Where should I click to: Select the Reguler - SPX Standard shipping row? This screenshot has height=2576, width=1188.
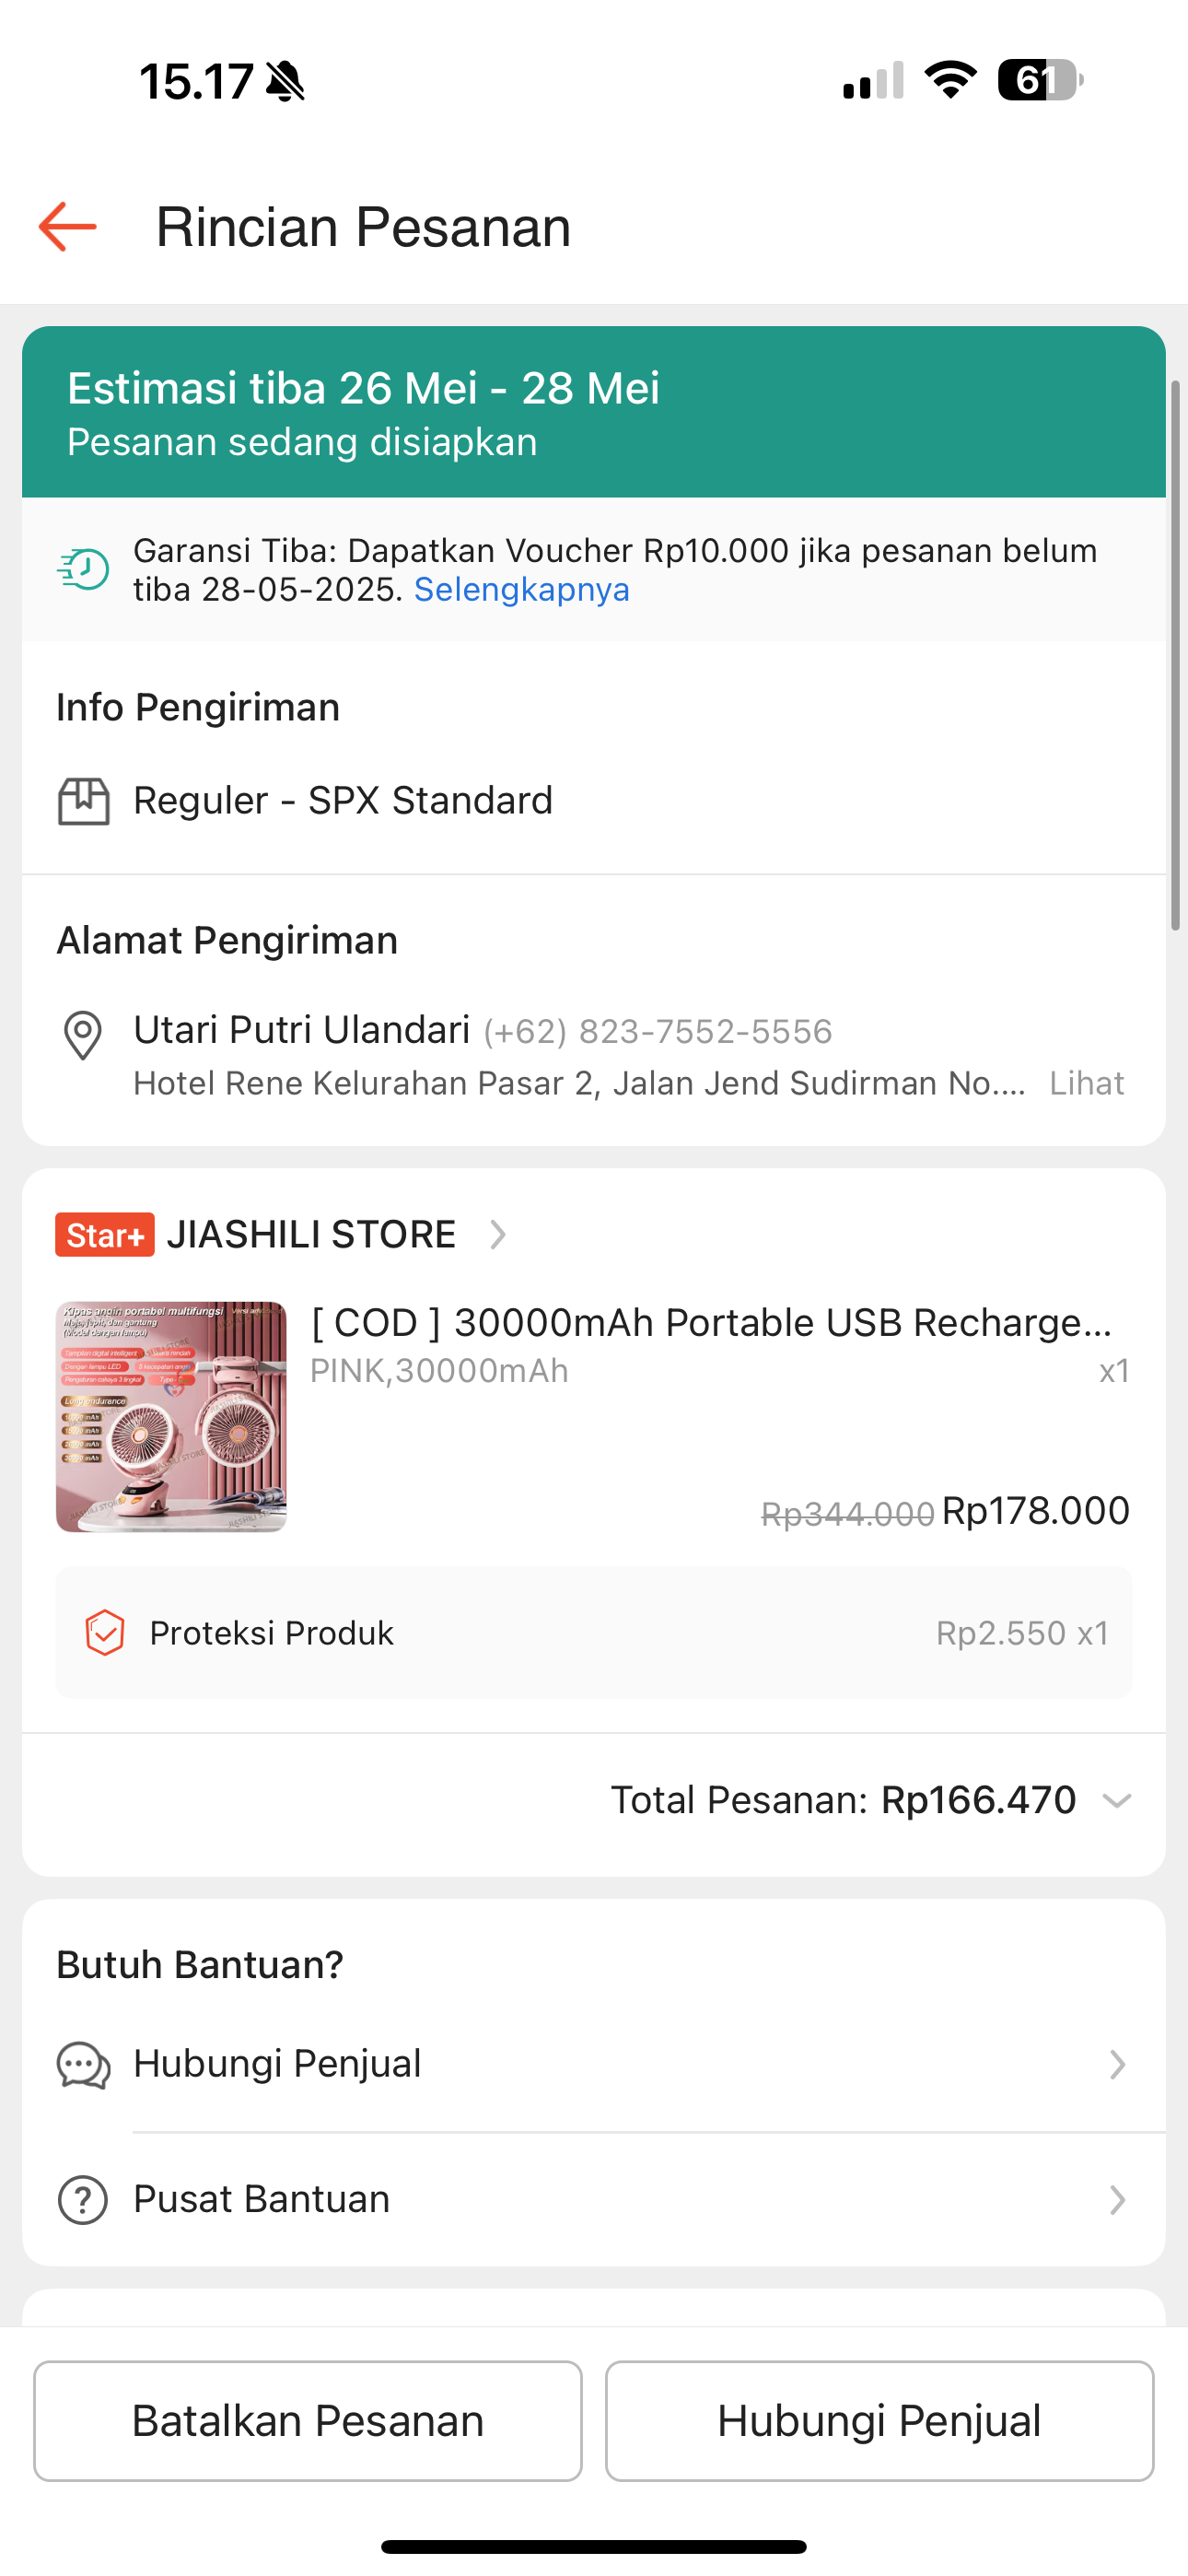[343, 801]
